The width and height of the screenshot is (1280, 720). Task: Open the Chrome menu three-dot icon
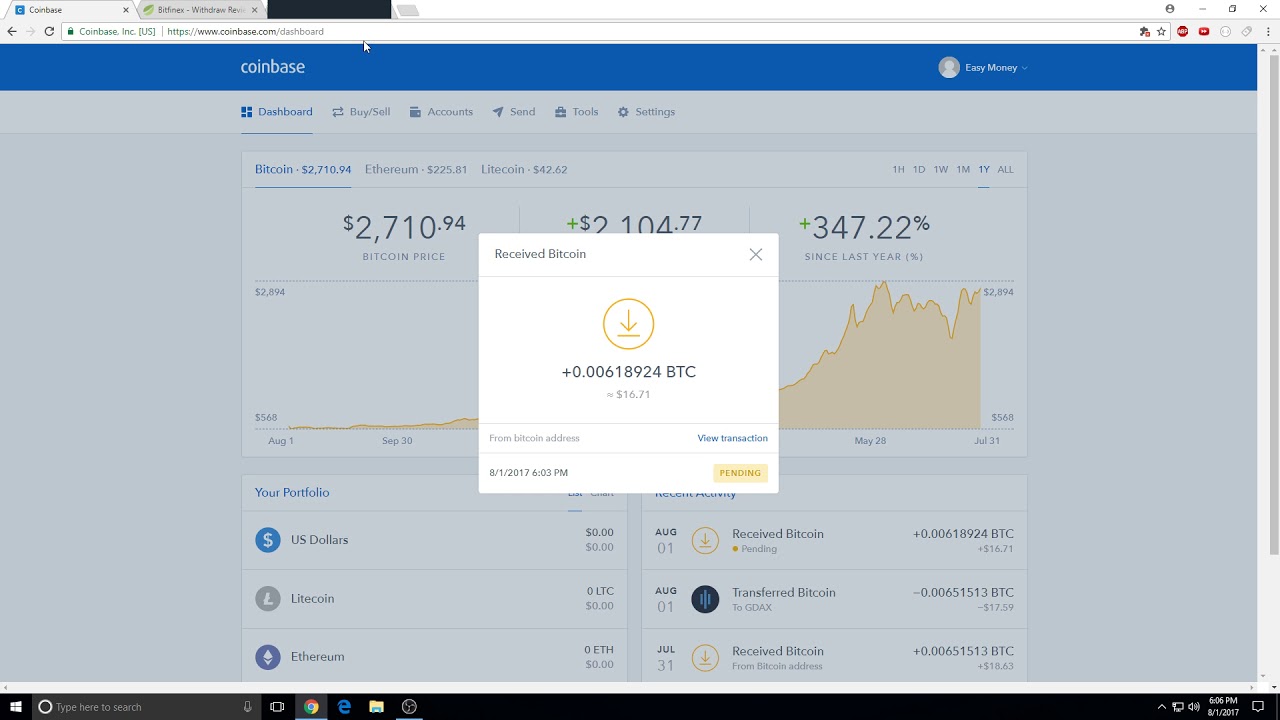click(x=1268, y=31)
